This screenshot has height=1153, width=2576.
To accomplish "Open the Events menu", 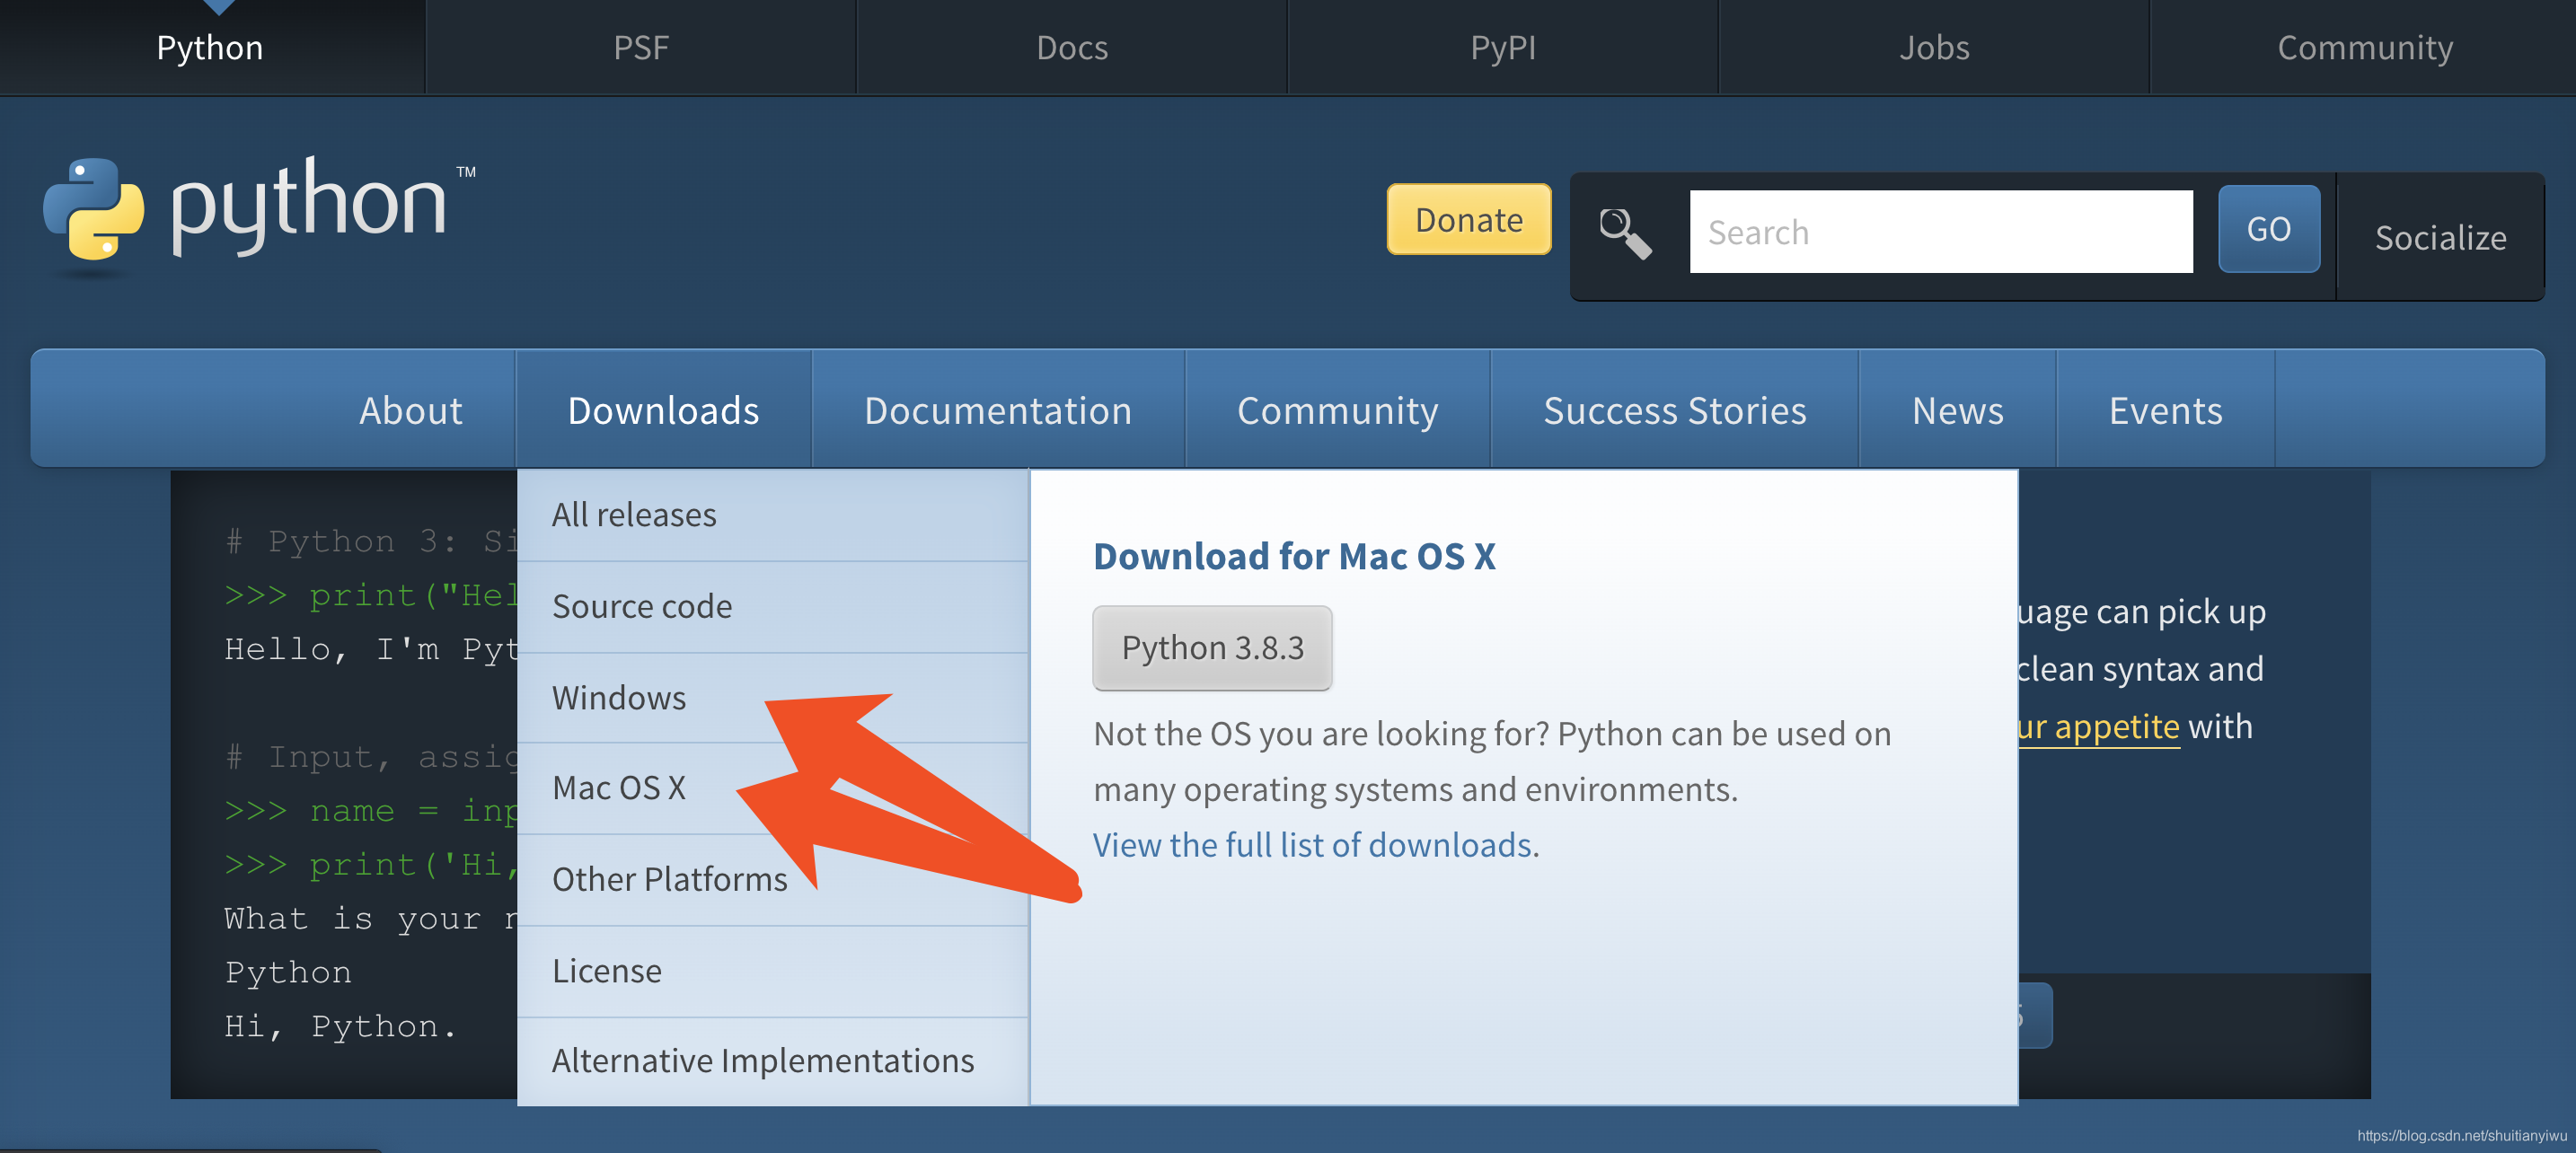I will 2165,410.
